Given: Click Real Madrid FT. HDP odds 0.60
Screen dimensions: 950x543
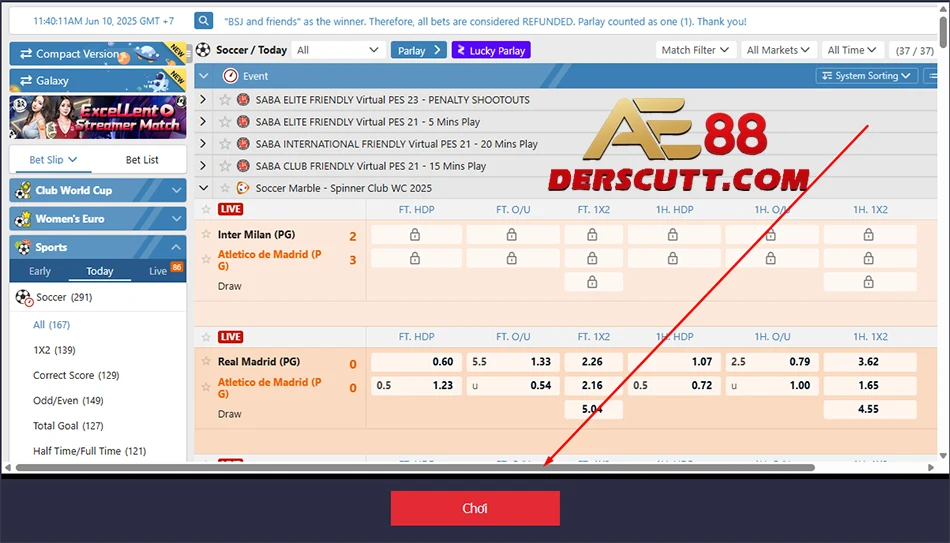Looking at the screenshot, I should pyautogui.click(x=416, y=362).
